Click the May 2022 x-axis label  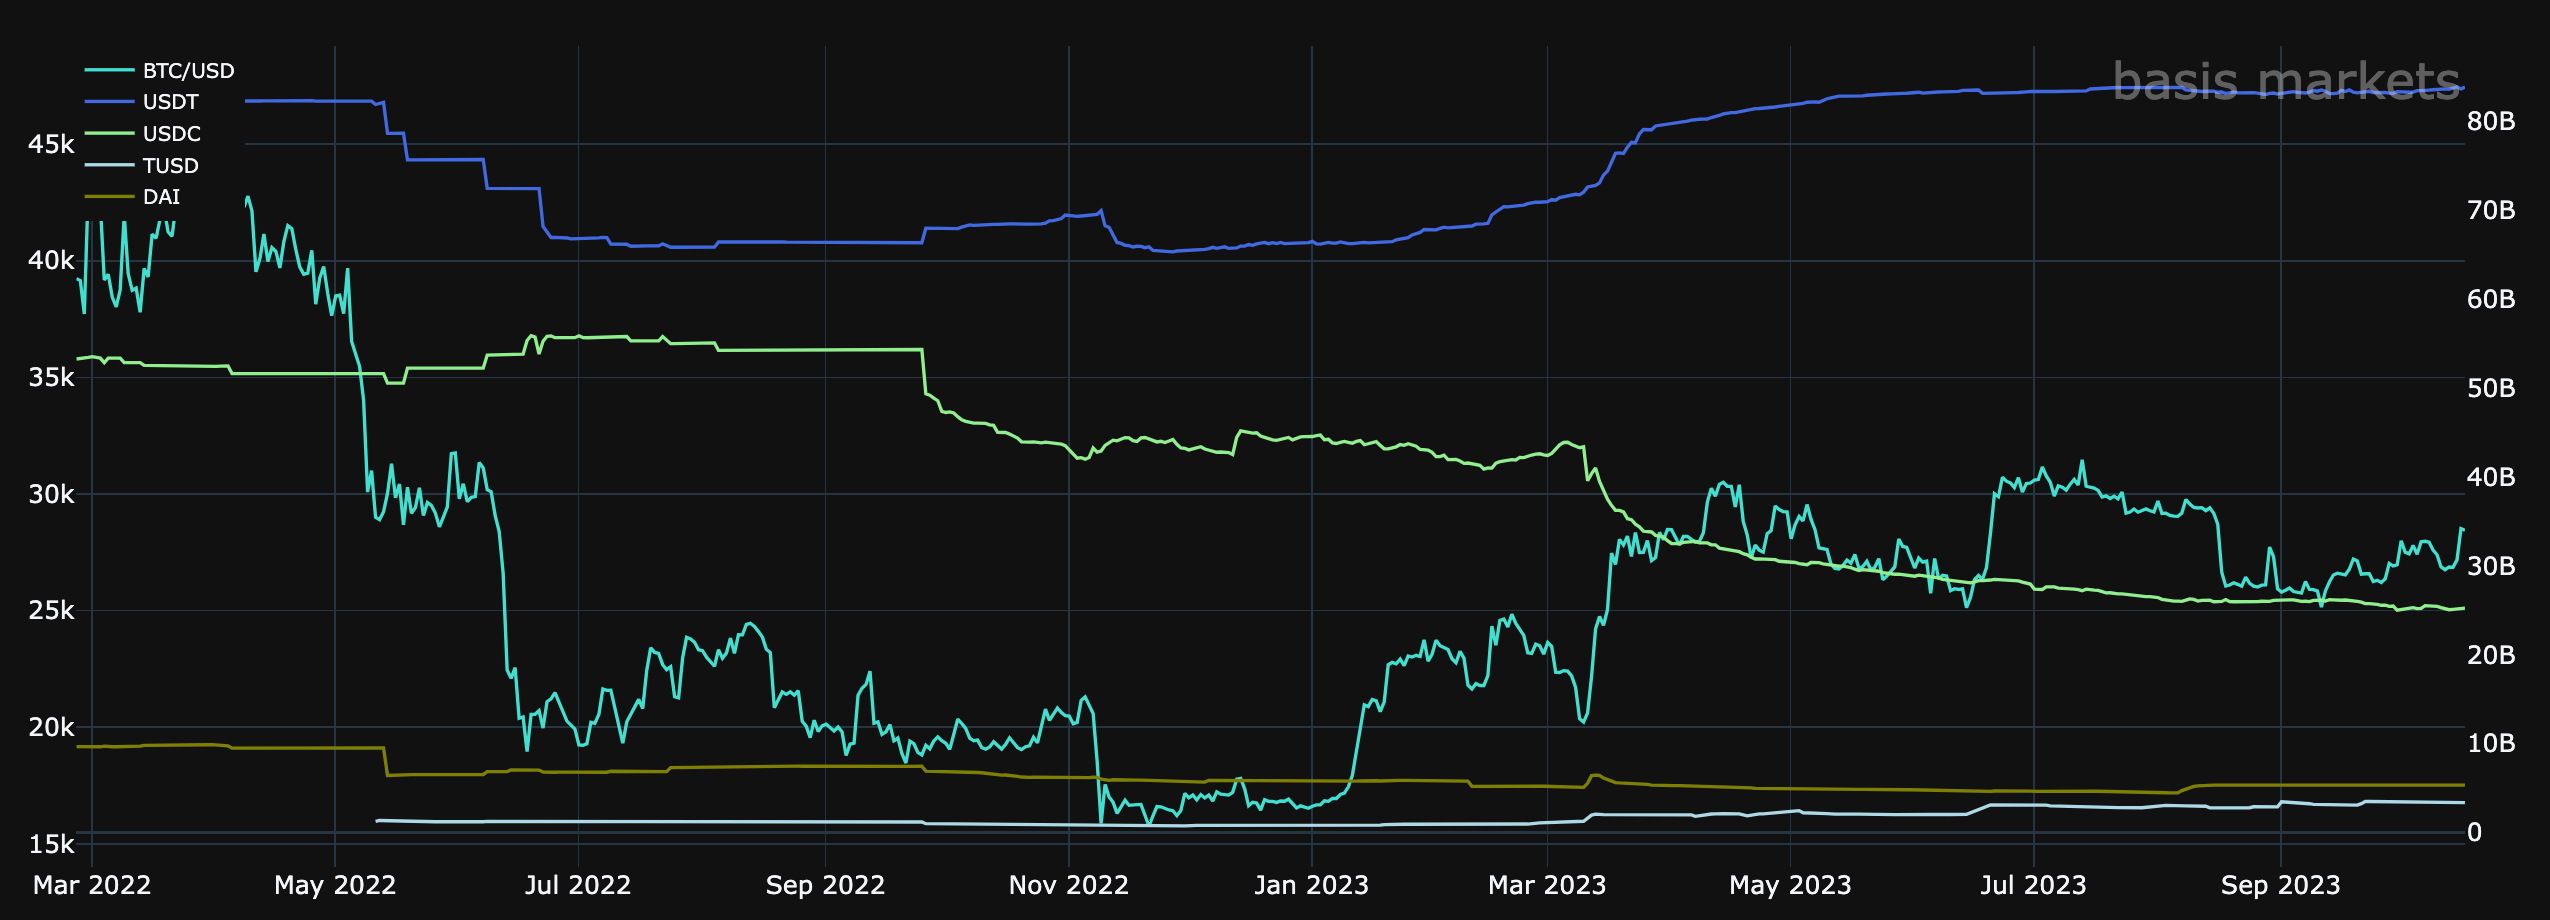[x=335, y=885]
